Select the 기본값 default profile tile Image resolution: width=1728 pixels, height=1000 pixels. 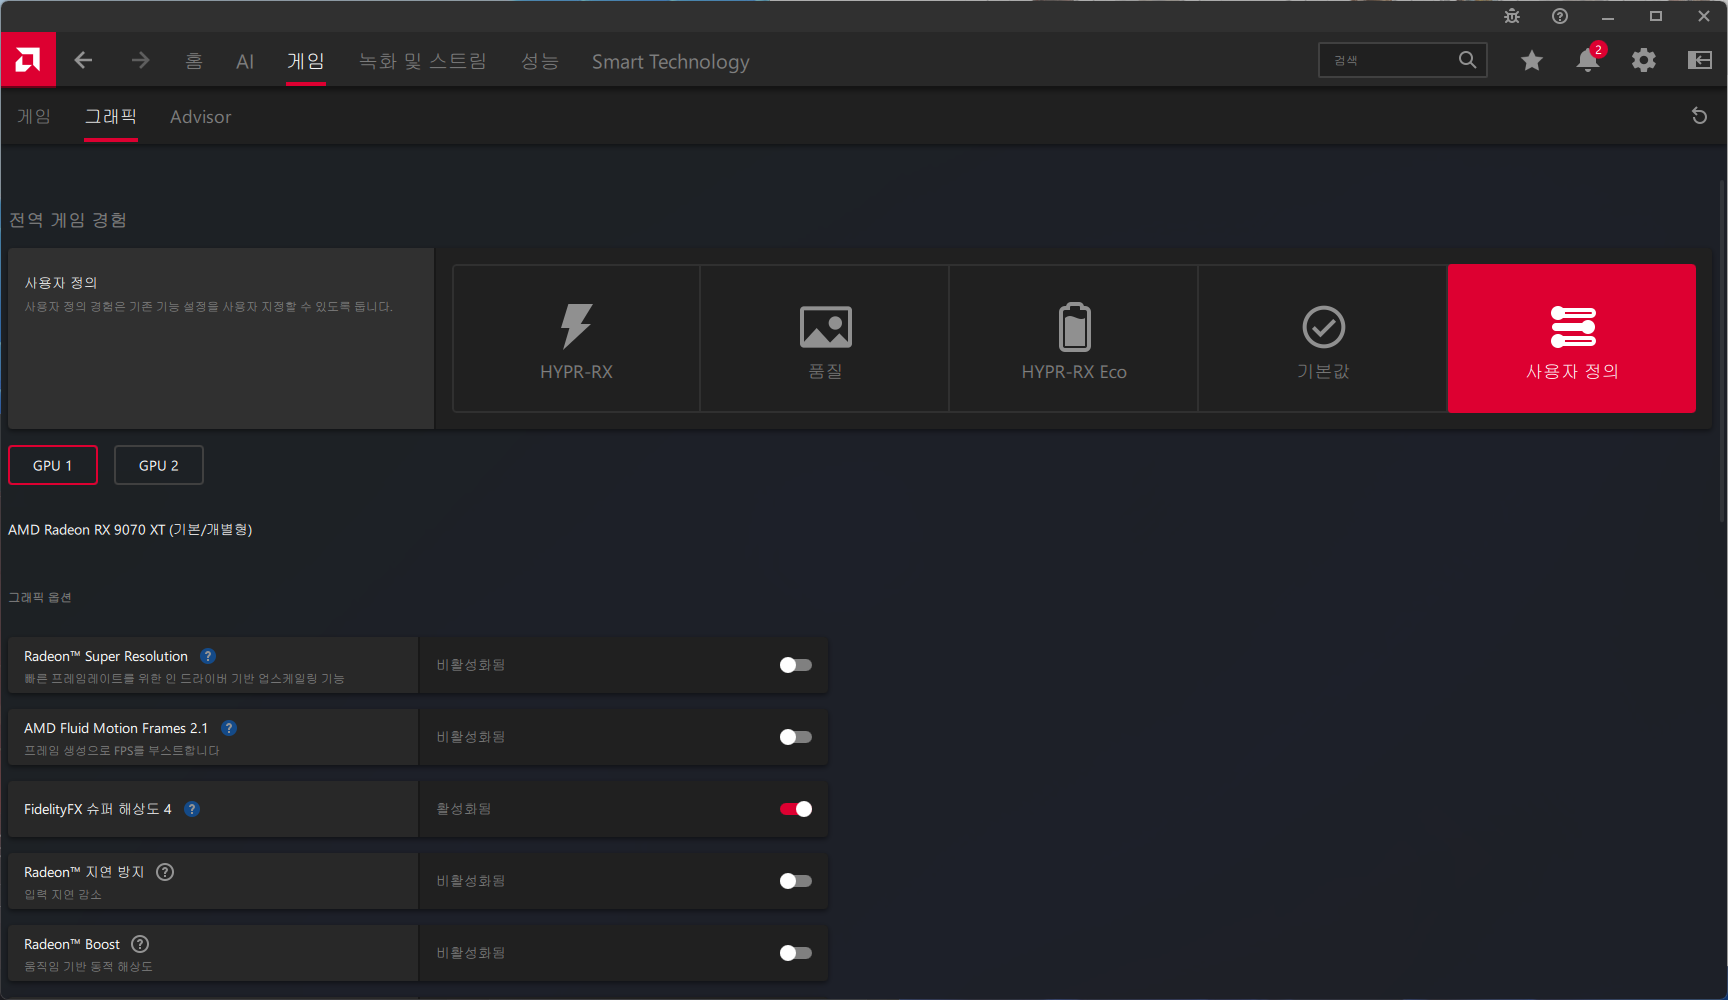click(1323, 339)
